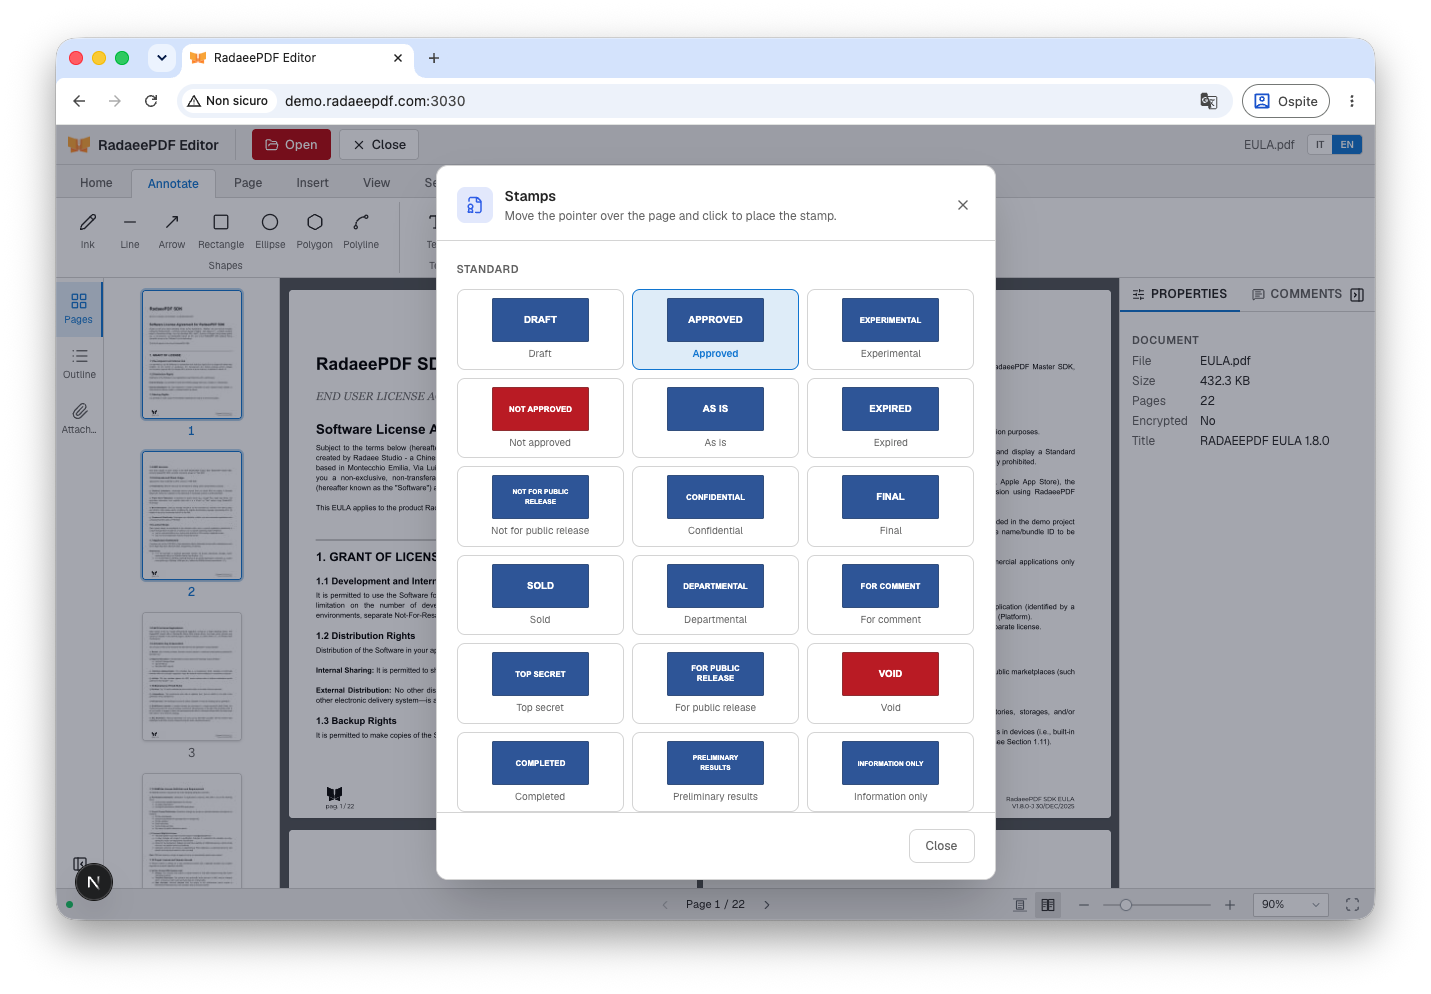
Task: Choose the As is stamp
Action: pyautogui.click(x=715, y=418)
